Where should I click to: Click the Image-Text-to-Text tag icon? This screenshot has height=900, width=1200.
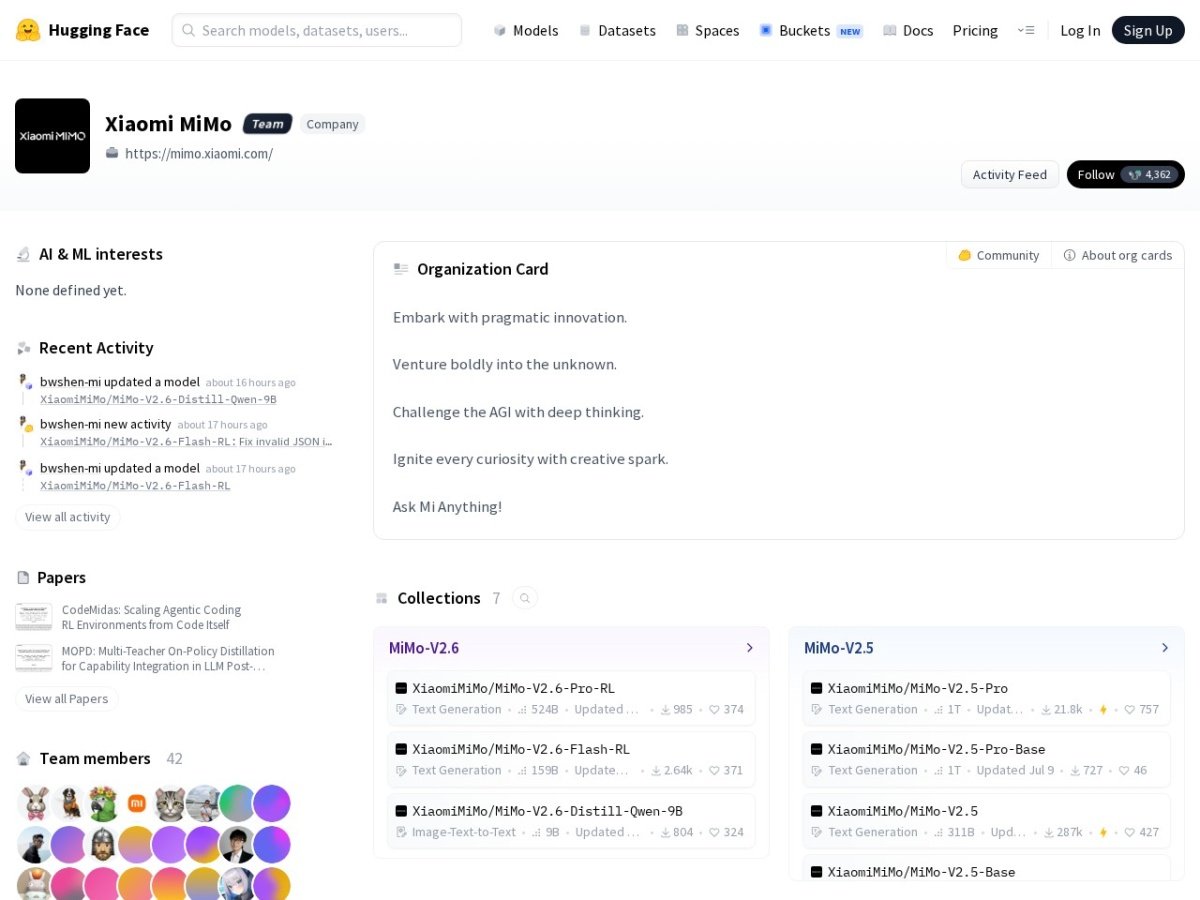pos(402,832)
